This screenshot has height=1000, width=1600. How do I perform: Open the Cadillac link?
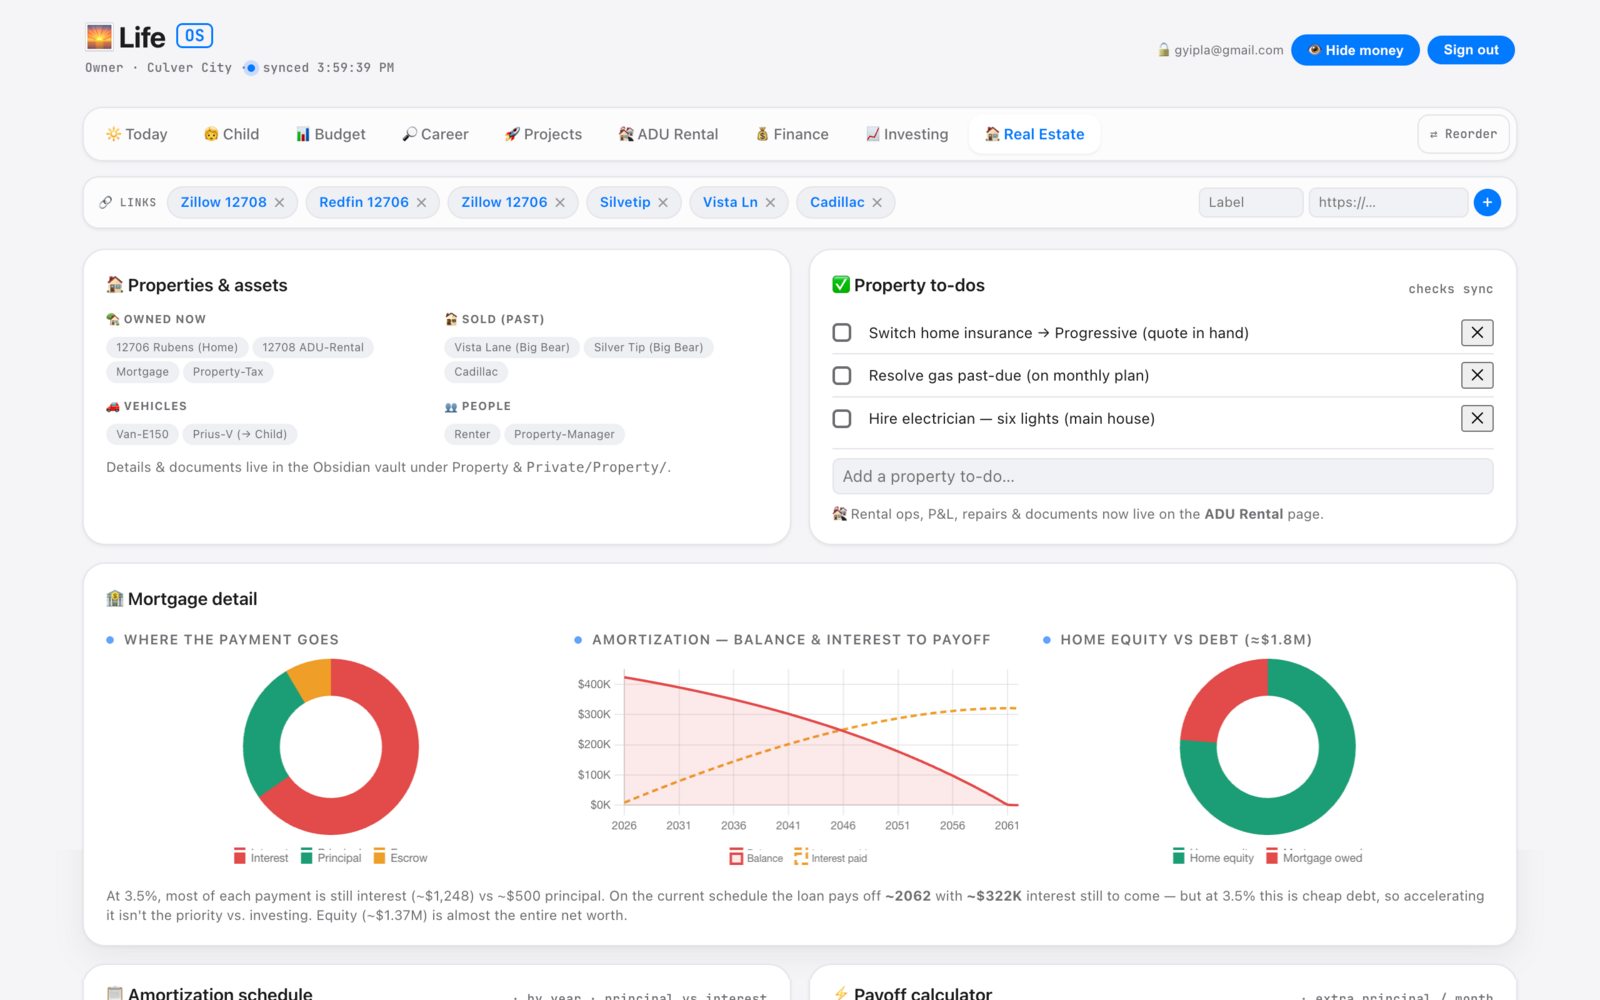tap(837, 202)
